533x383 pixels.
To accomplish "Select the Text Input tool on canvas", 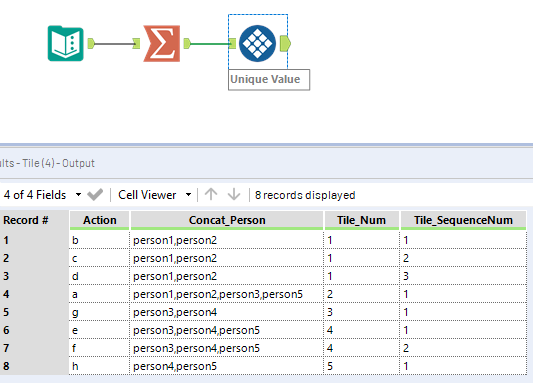I will point(66,43).
